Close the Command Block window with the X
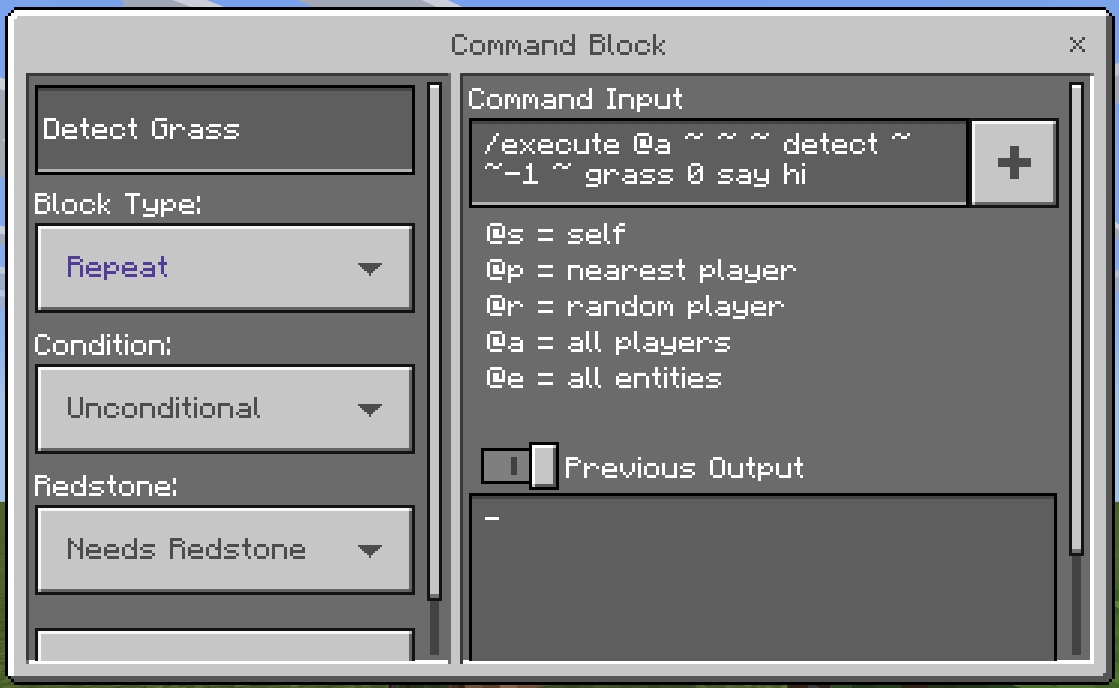Image resolution: width=1119 pixels, height=688 pixels. pos(1078,44)
